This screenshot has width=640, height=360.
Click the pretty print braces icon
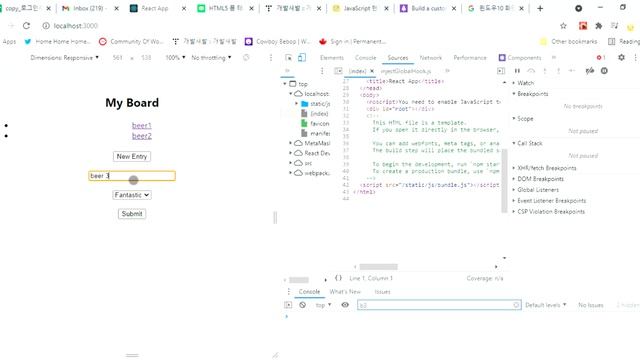[338, 278]
